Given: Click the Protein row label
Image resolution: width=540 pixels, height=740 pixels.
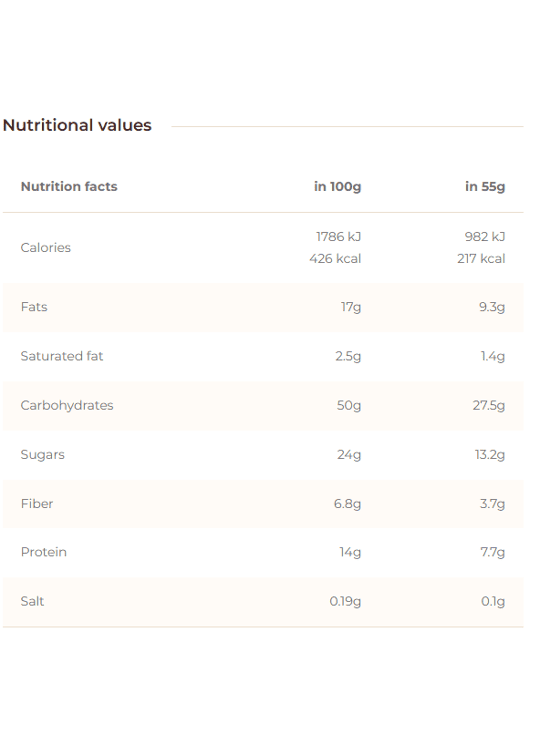Looking at the screenshot, I should [x=44, y=552].
